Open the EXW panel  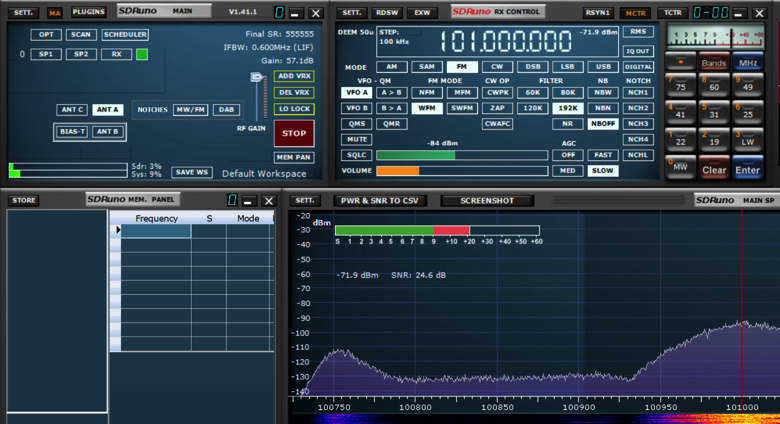[422, 12]
